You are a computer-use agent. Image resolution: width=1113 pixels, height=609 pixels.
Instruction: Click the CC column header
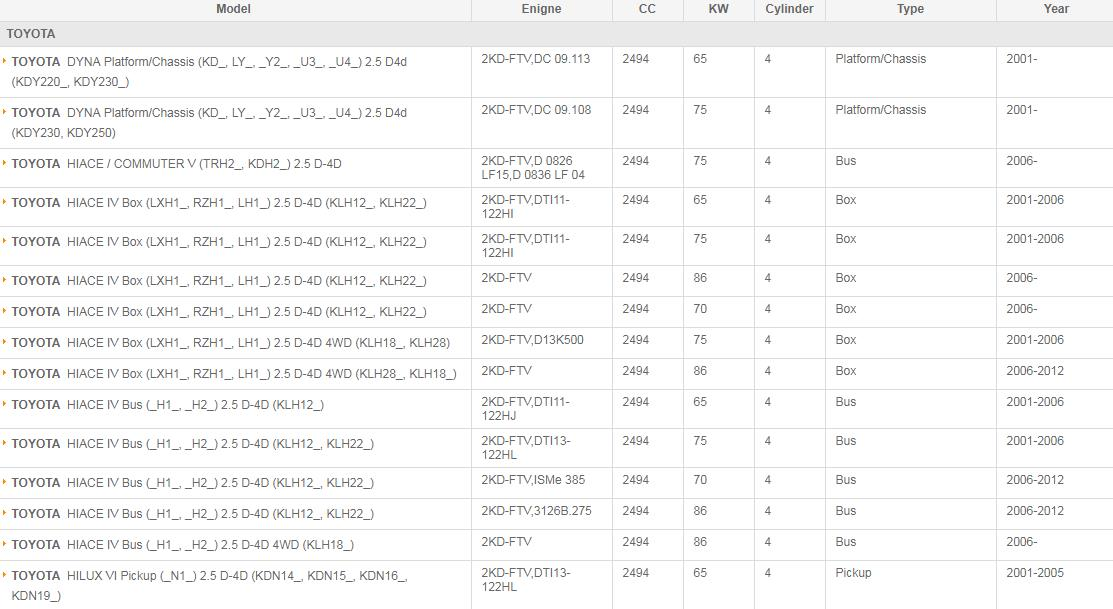(647, 9)
